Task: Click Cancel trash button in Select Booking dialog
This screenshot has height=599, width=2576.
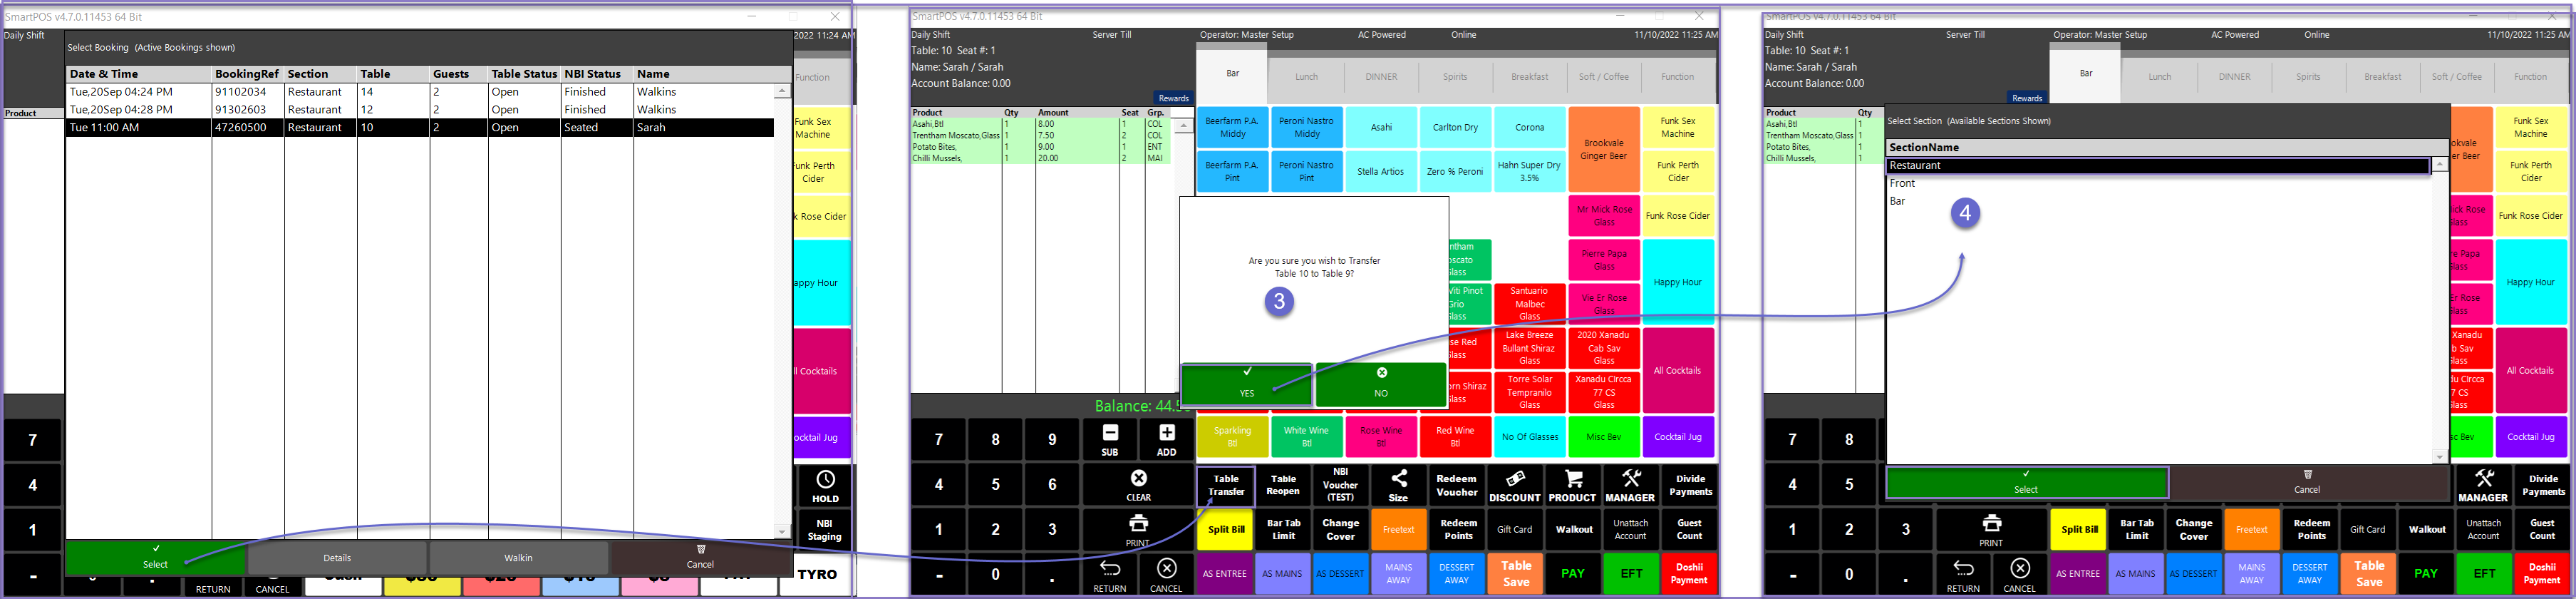Action: (700, 558)
